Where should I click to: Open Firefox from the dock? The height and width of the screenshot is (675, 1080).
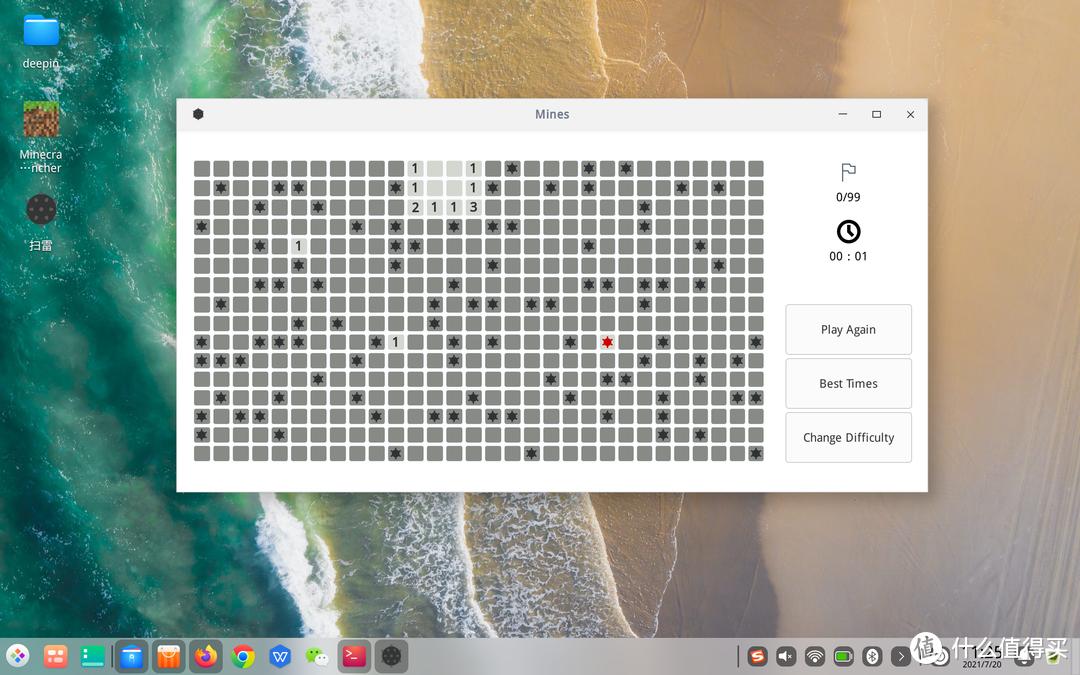(206, 657)
